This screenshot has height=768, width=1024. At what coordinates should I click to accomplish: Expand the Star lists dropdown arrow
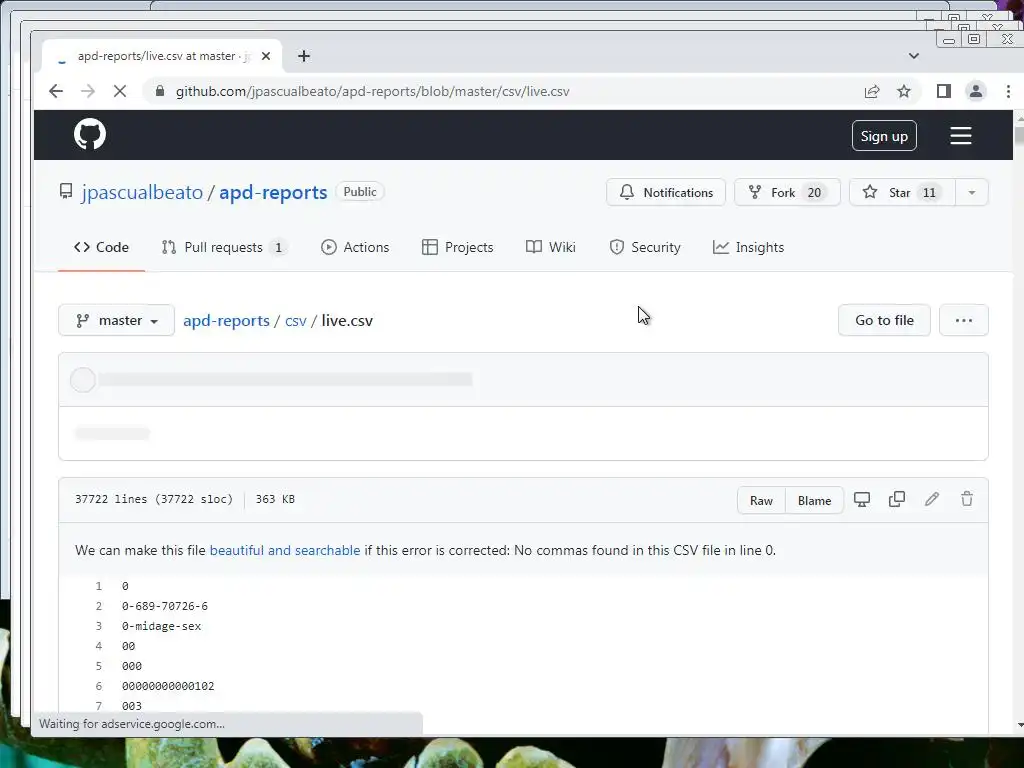[971, 193]
